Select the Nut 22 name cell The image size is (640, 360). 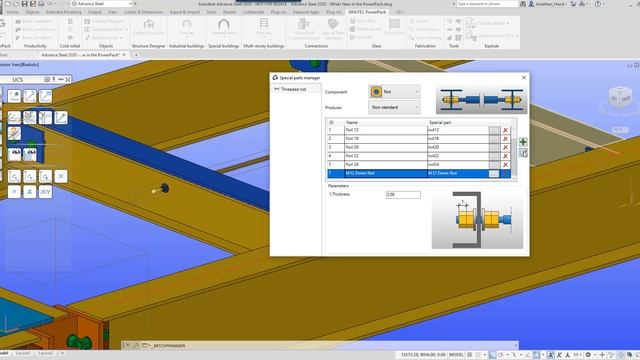click(x=386, y=156)
